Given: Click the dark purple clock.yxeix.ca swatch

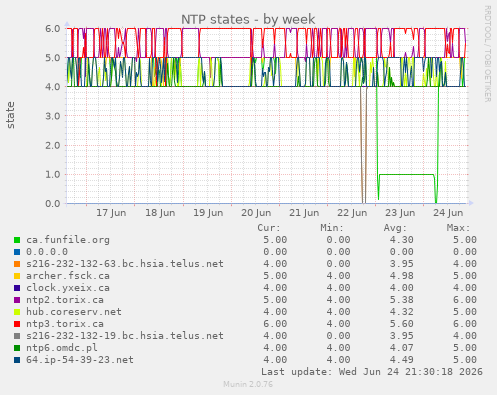Looking at the screenshot, I should (17, 288).
